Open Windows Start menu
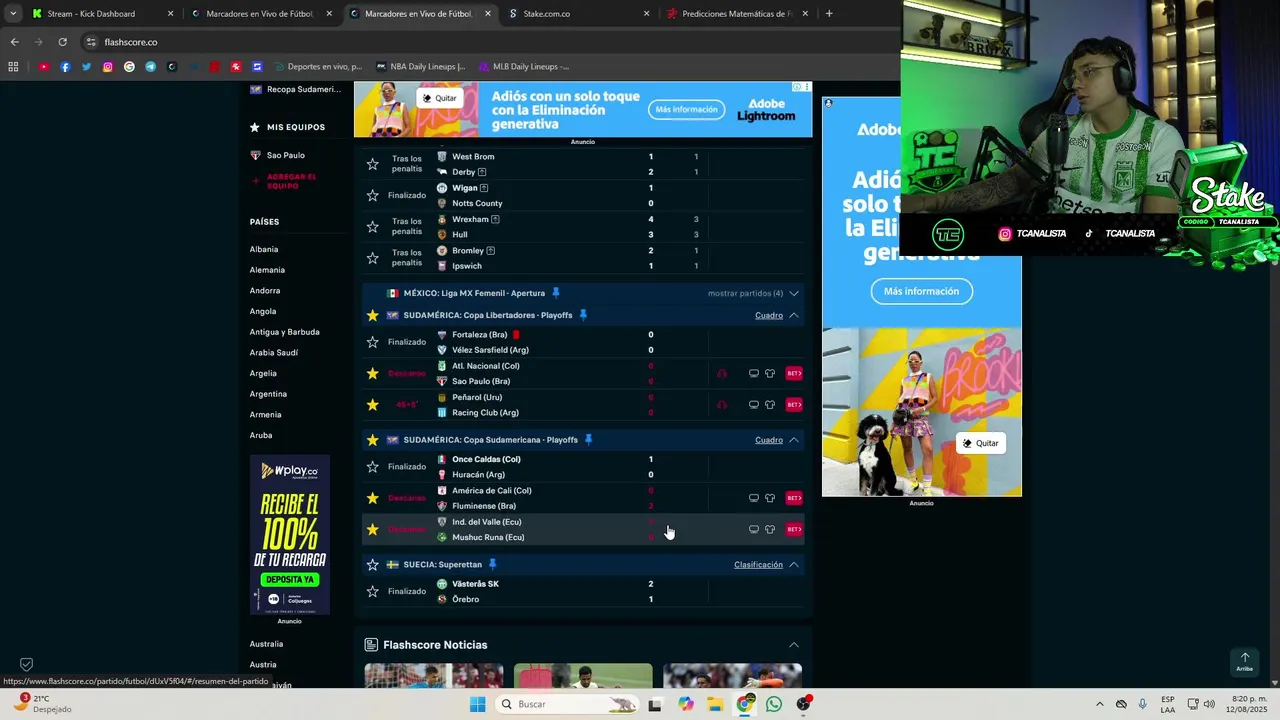 click(x=477, y=704)
